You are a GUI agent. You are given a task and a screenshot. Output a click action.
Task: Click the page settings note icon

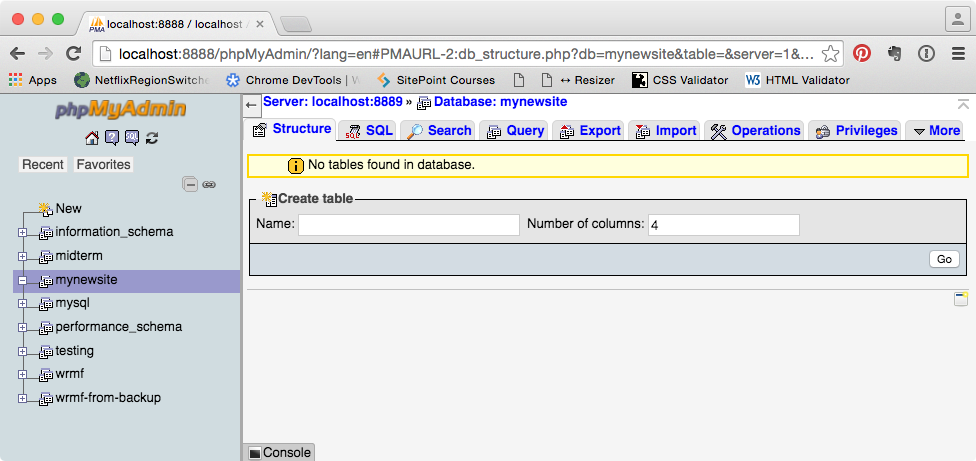tap(961, 299)
